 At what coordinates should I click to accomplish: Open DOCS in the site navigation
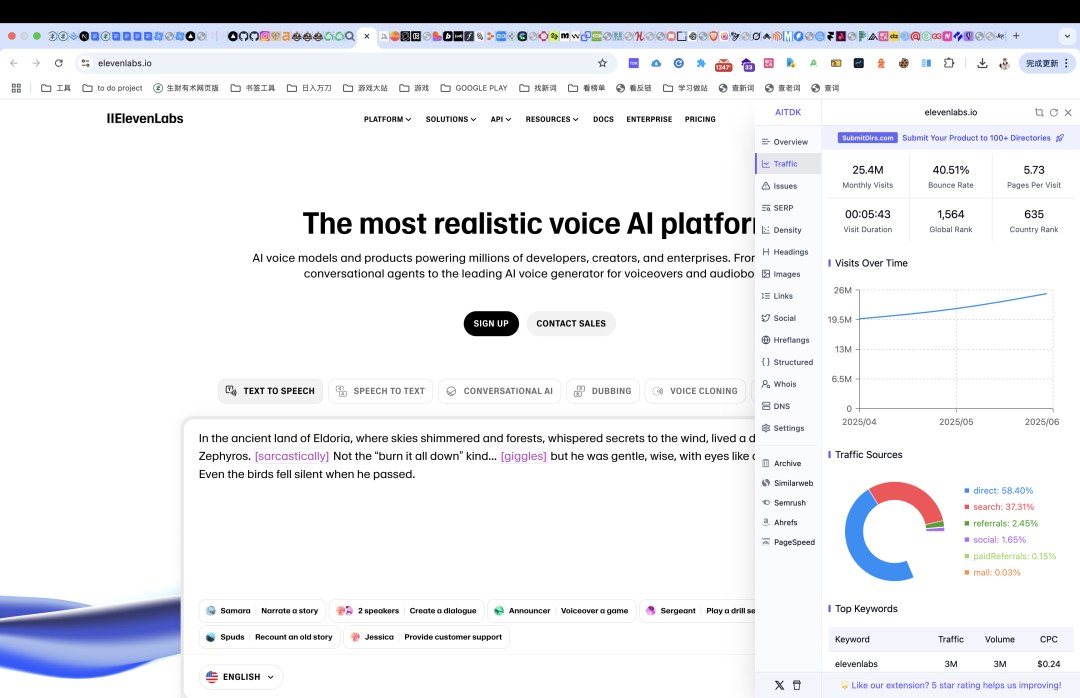(x=603, y=120)
